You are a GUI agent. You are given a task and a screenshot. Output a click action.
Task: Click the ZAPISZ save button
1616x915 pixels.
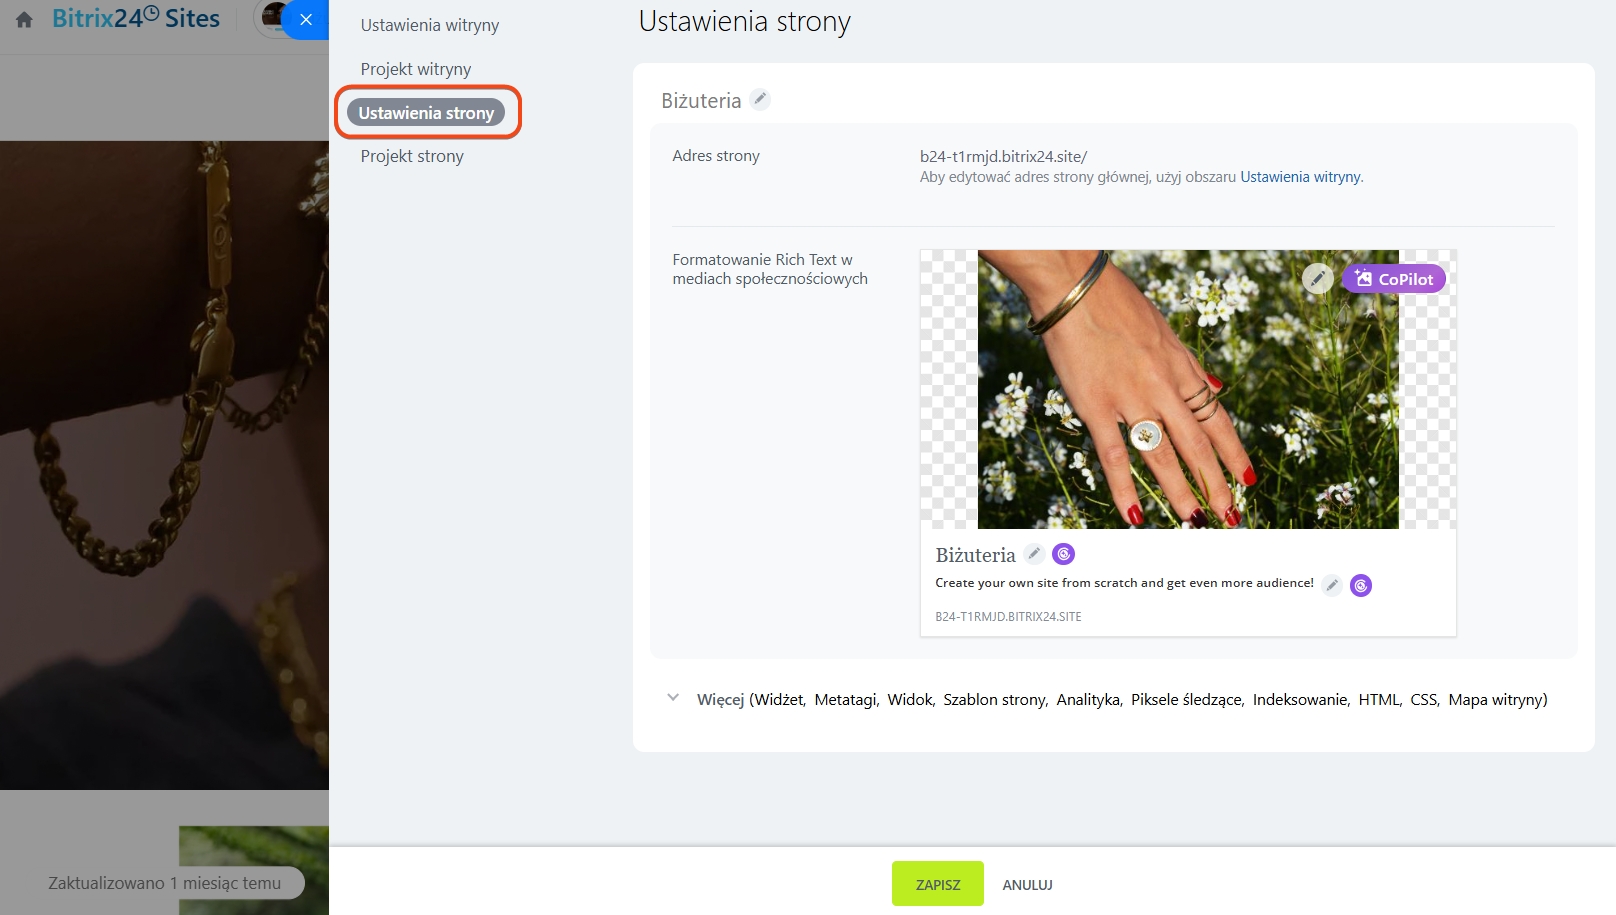point(938,884)
